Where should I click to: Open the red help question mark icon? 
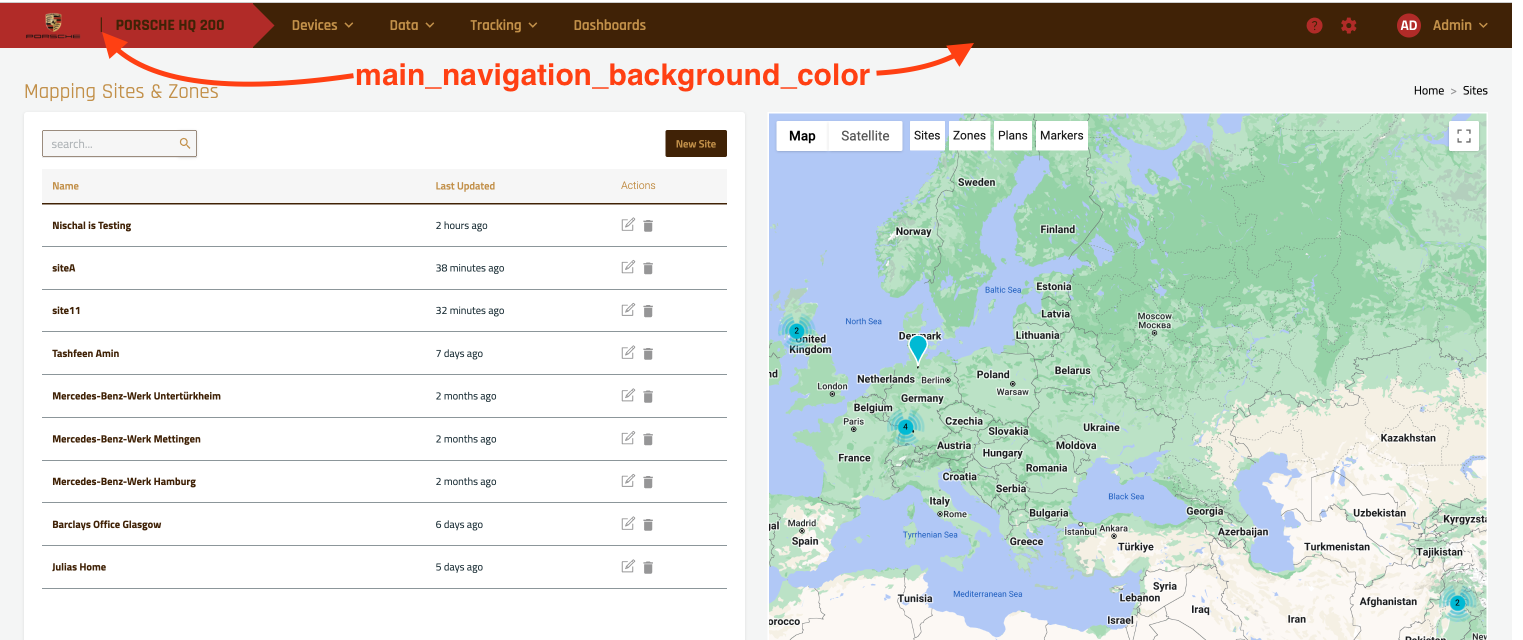coord(1315,26)
